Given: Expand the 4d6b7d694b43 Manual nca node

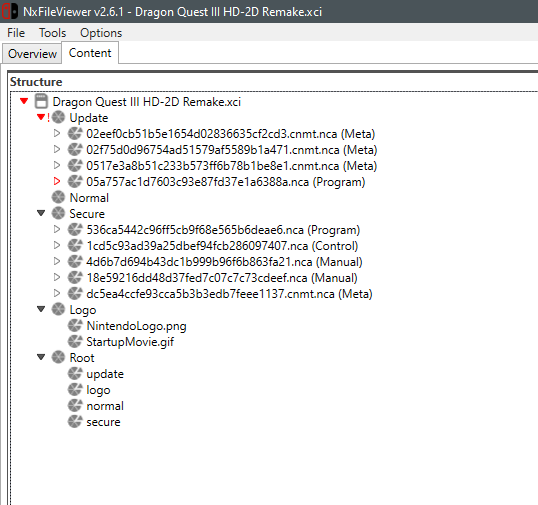Looking at the screenshot, I should (x=57, y=261).
